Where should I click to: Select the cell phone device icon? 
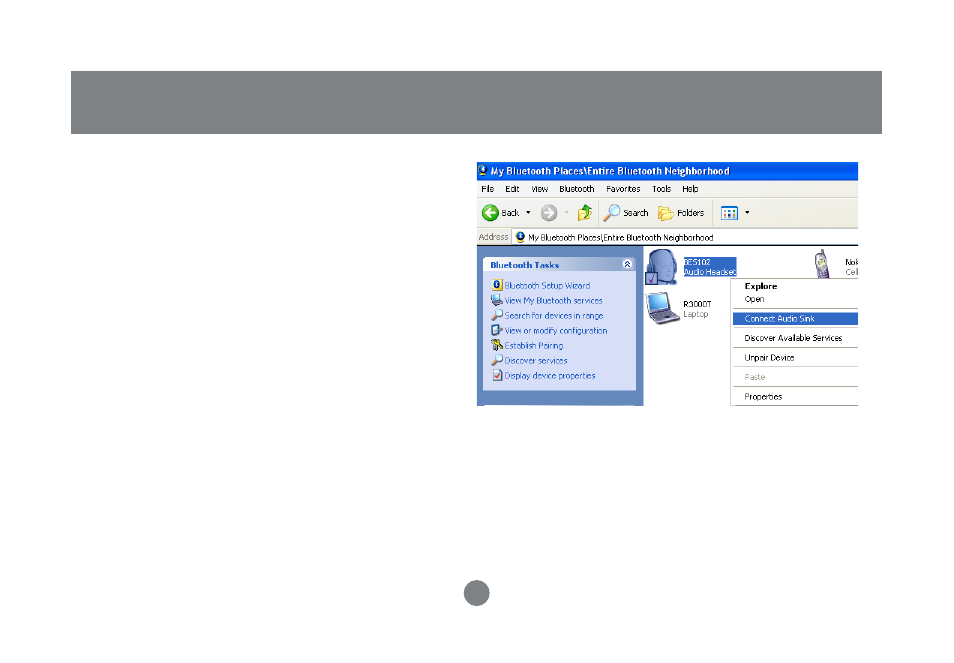[x=823, y=264]
